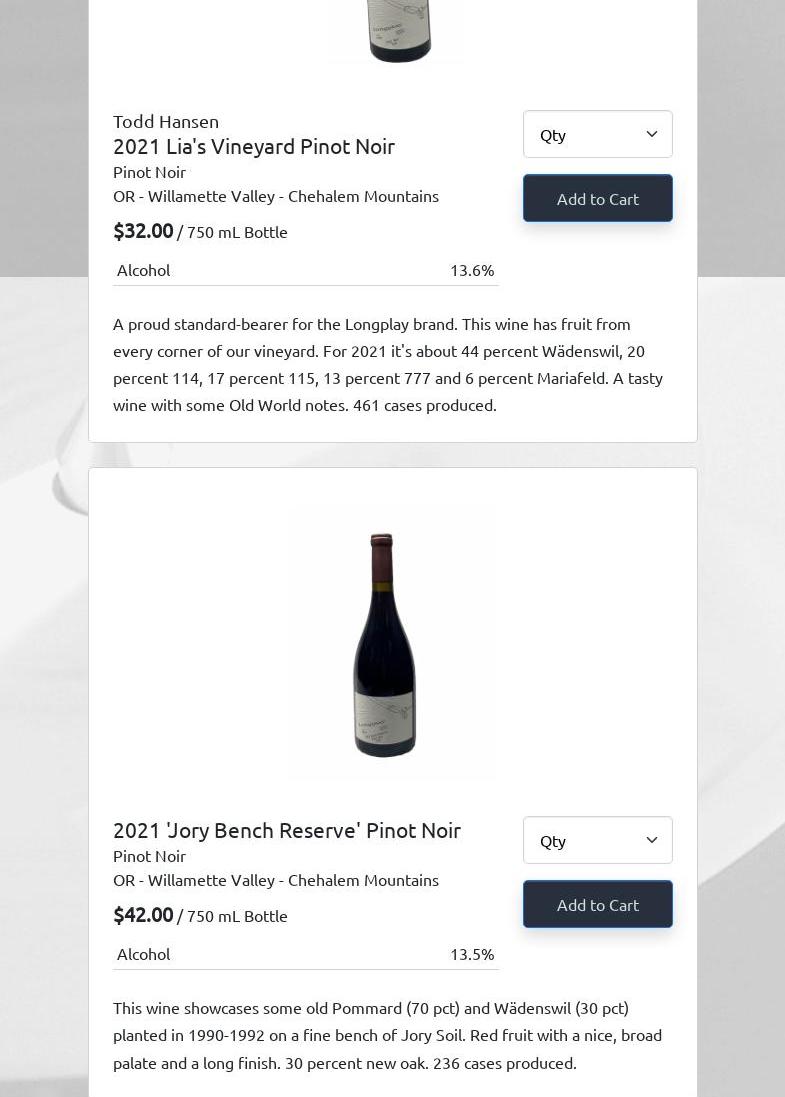785x1097 pixels.
Task: Add Jory Bench Reserve Pinot Noir to cart
Action: tap(597, 904)
